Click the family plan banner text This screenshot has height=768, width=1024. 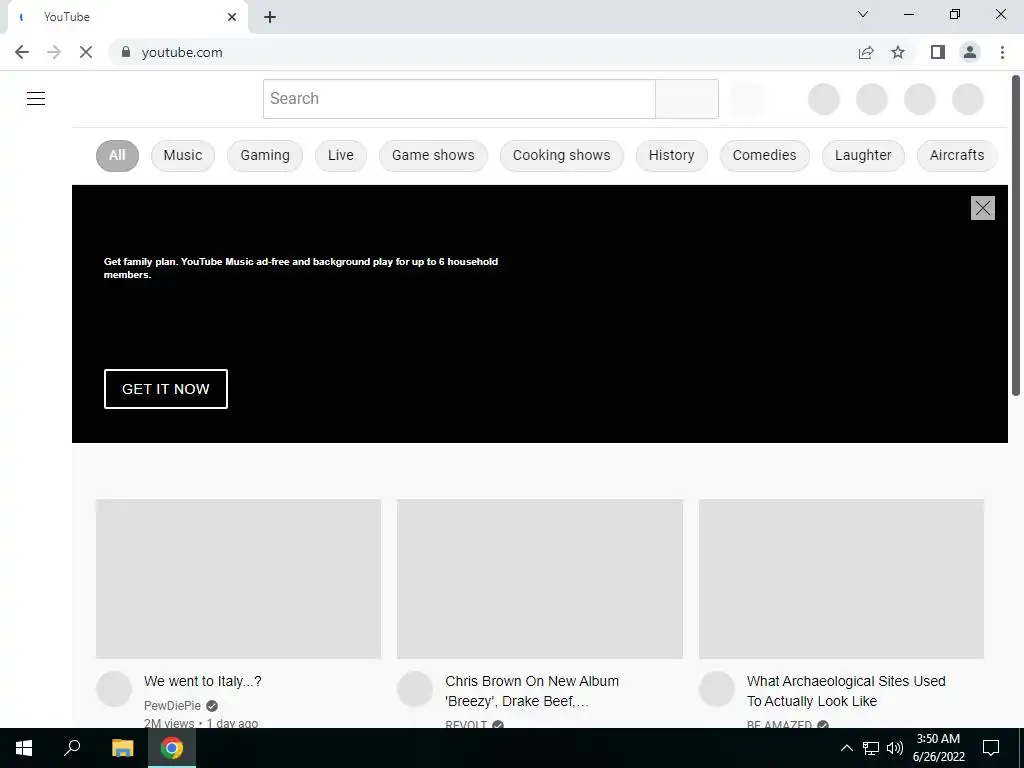[301, 268]
